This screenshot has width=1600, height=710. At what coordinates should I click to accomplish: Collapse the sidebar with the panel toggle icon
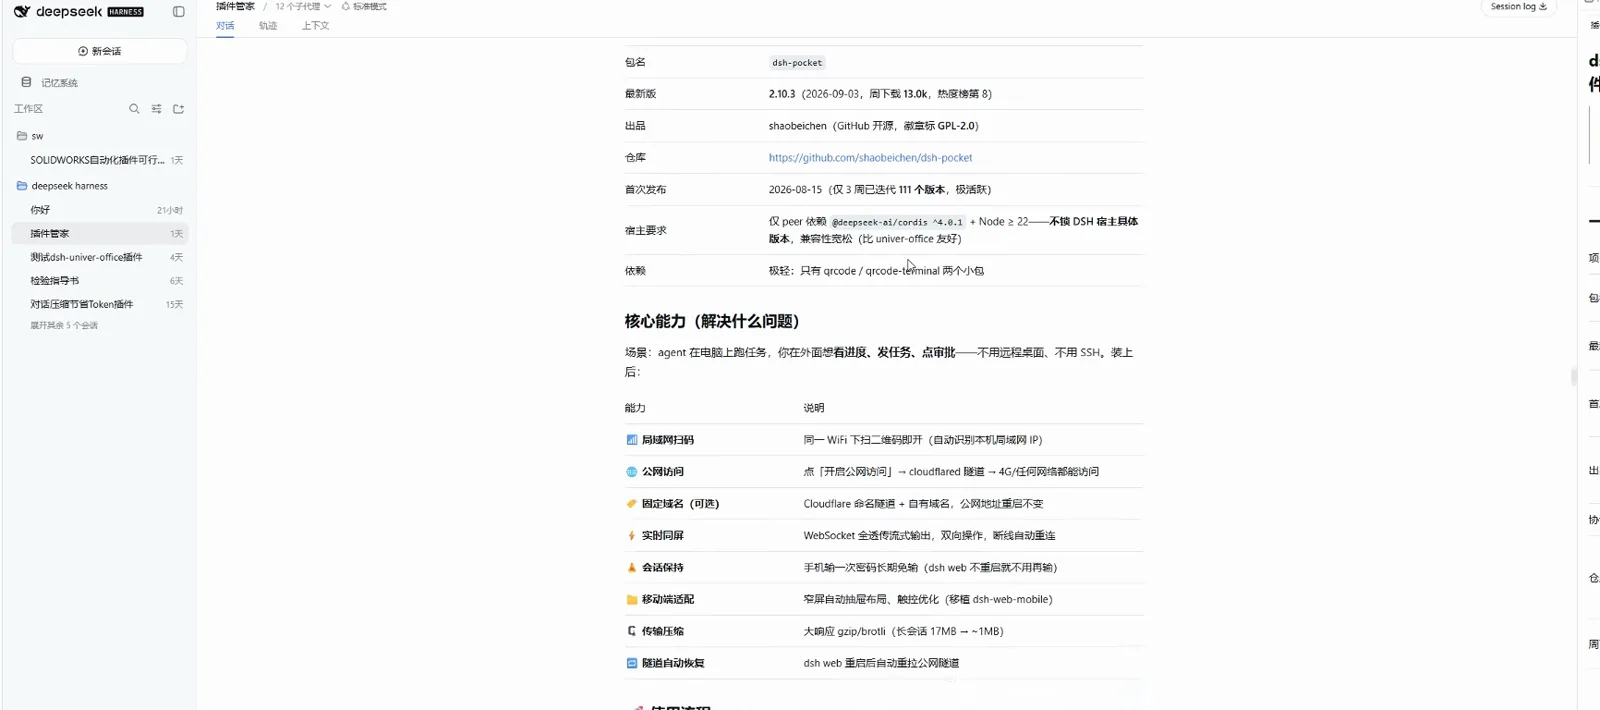coord(179,12)
